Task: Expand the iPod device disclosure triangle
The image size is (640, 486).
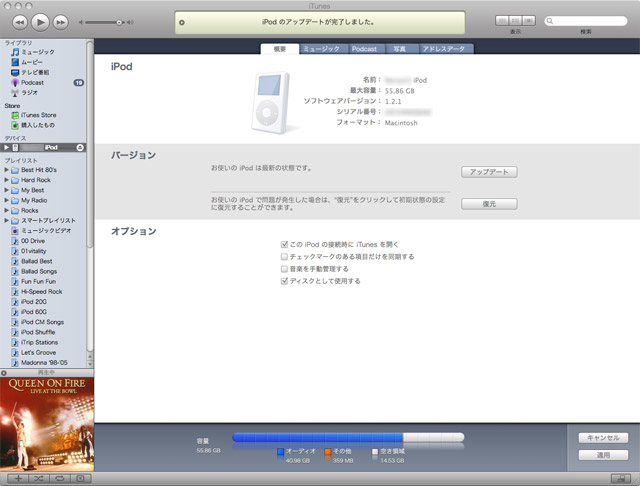Action: [7, 147]
